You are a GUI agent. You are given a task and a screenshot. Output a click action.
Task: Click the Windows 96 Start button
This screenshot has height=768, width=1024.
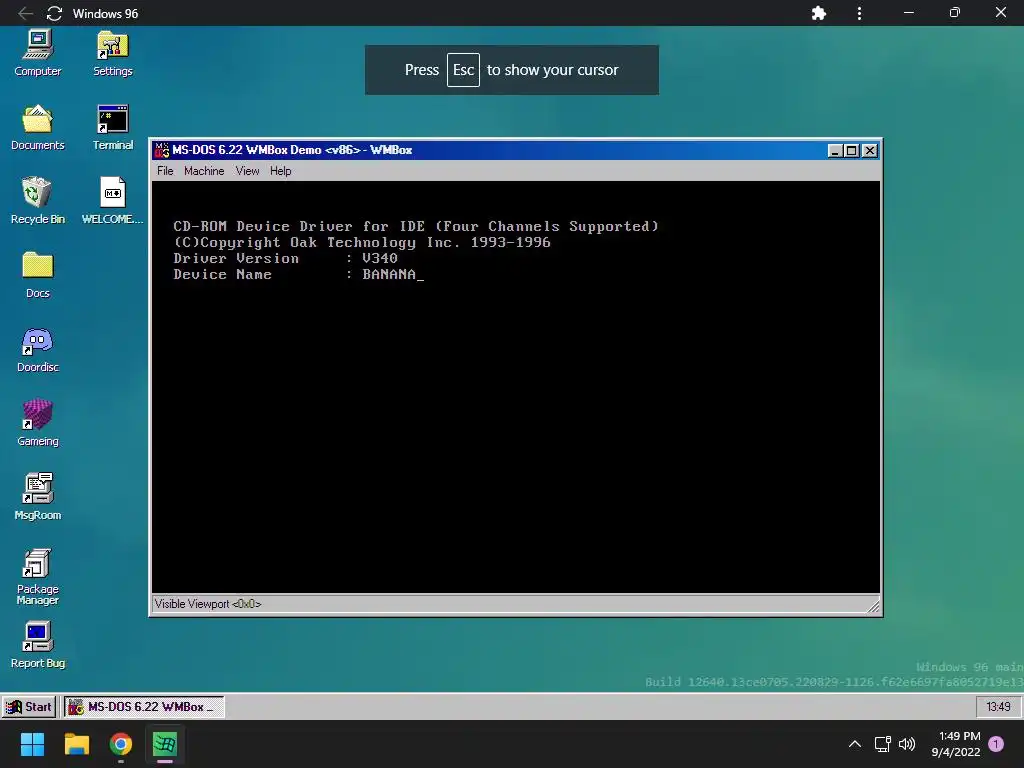pyautogui.click(x=29, y=707)
